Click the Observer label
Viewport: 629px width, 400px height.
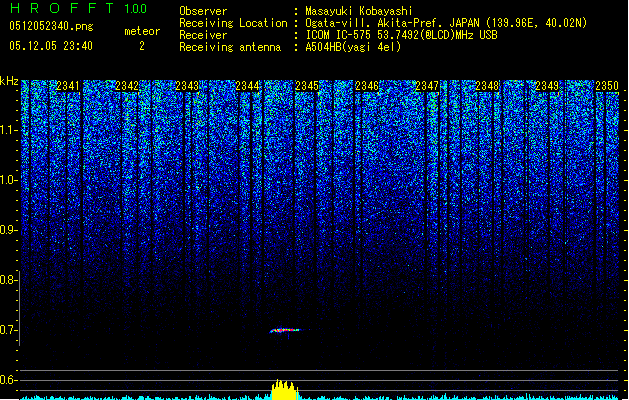pos(203,11)
